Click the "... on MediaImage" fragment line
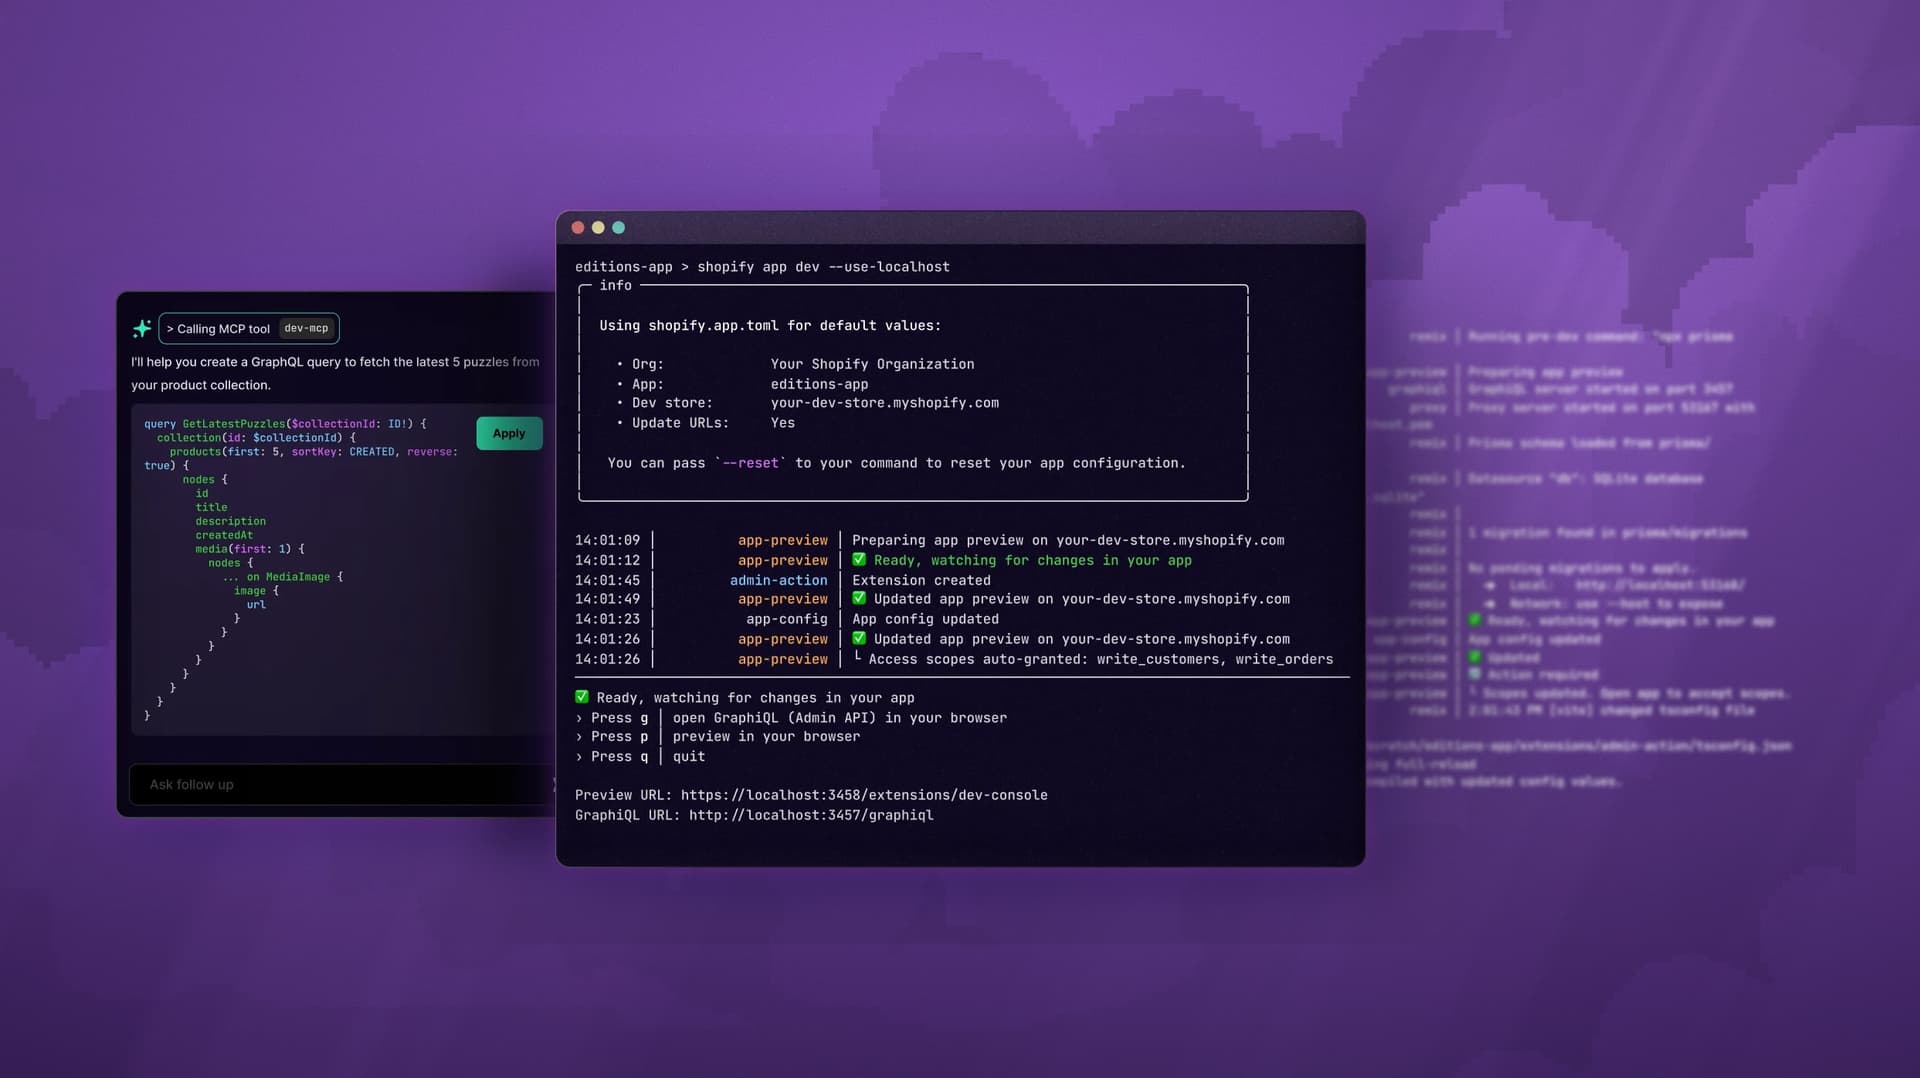1920x1078 pixels. (x=283, y=577)
